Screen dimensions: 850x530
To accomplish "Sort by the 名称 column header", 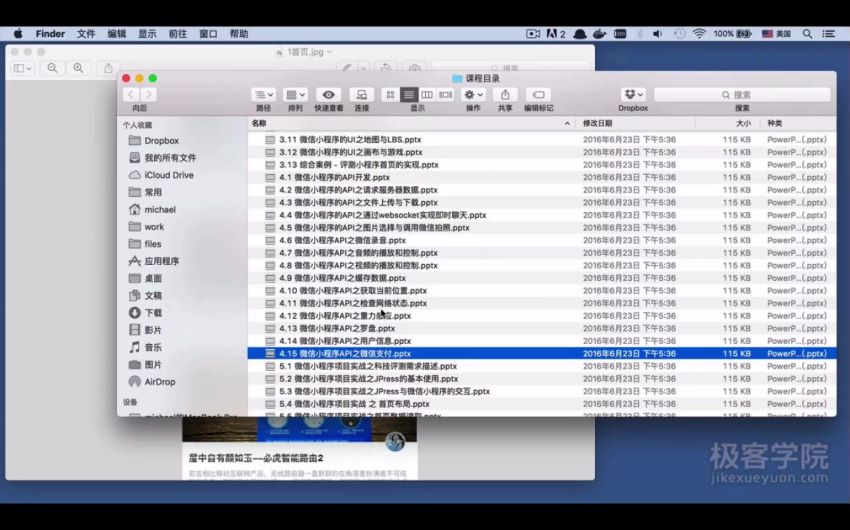I will tap(411, 124).
